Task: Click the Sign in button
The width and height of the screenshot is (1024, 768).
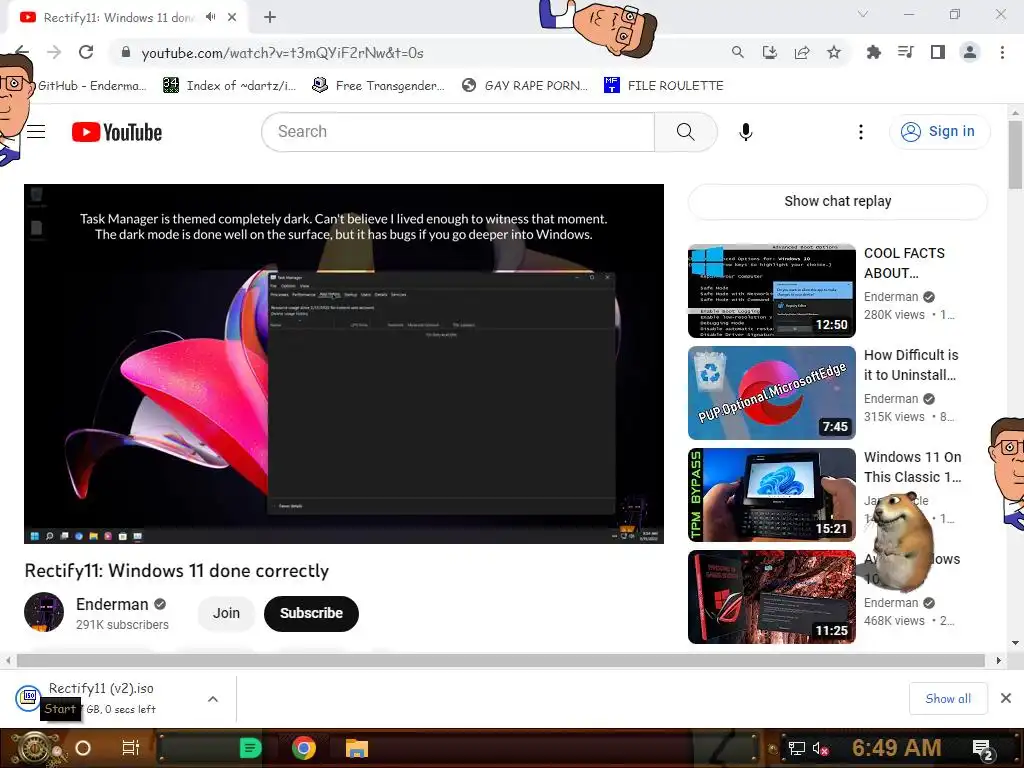Action: (x=940, y=131)
